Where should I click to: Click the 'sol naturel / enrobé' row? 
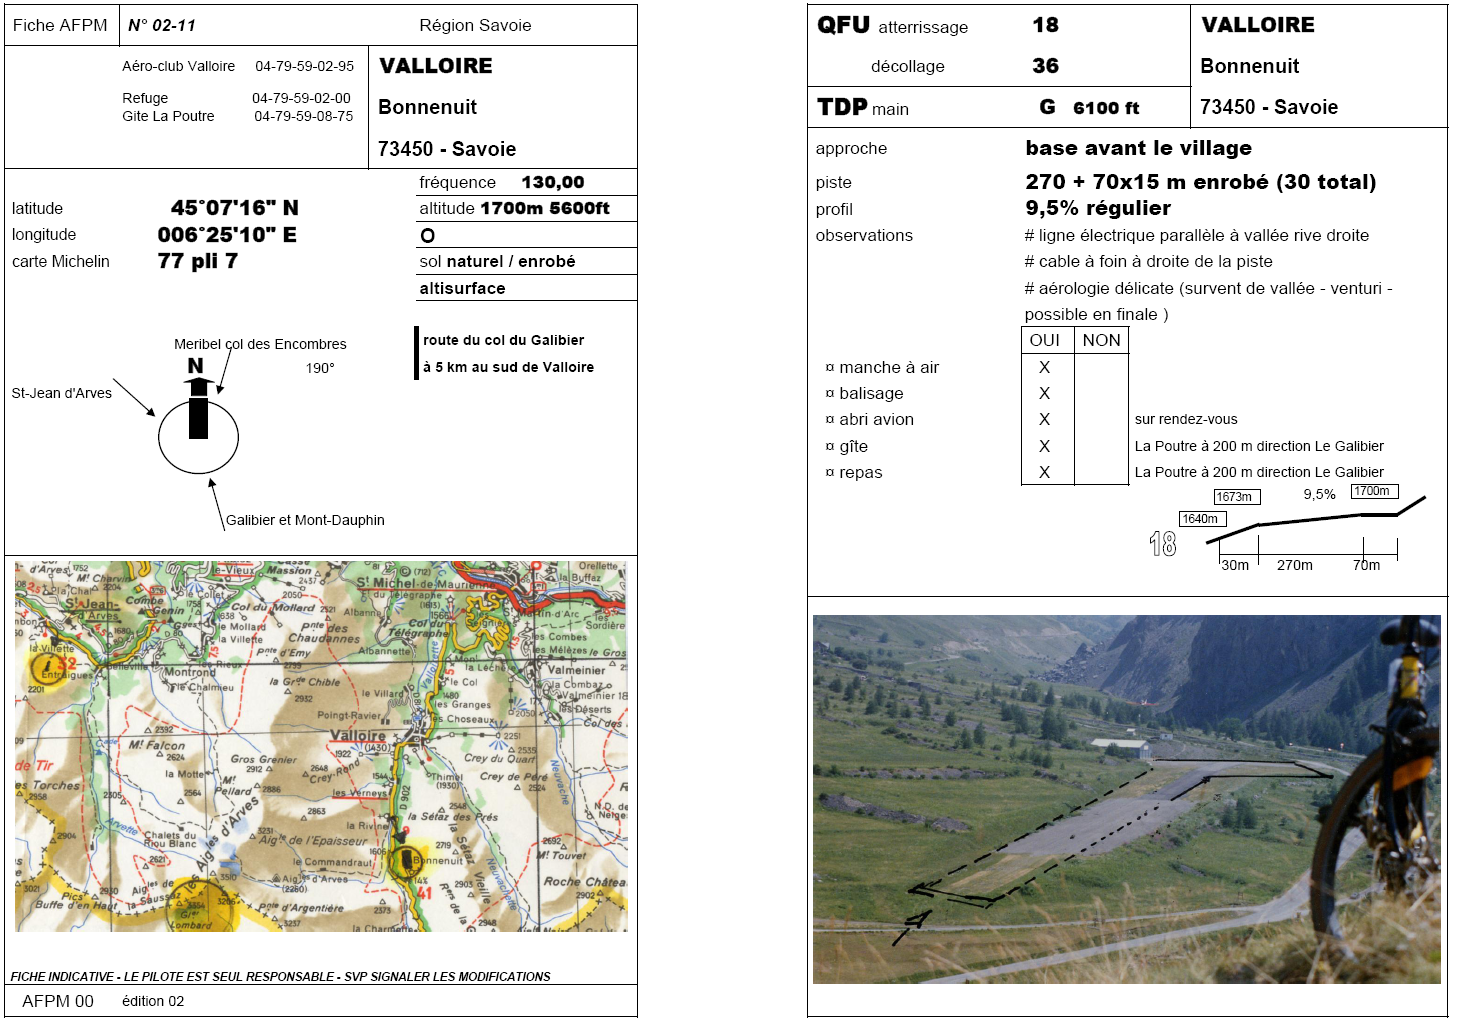click(526, 261)
